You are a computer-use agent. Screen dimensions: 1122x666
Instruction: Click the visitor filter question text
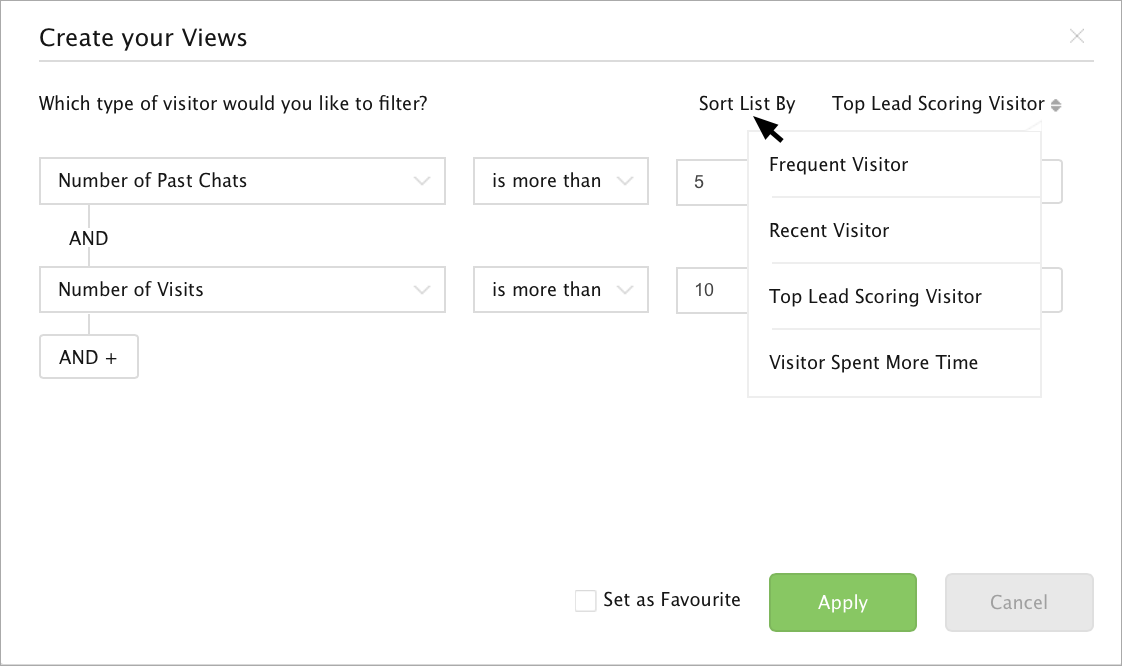pyautogui.click(x=233, y=103)
